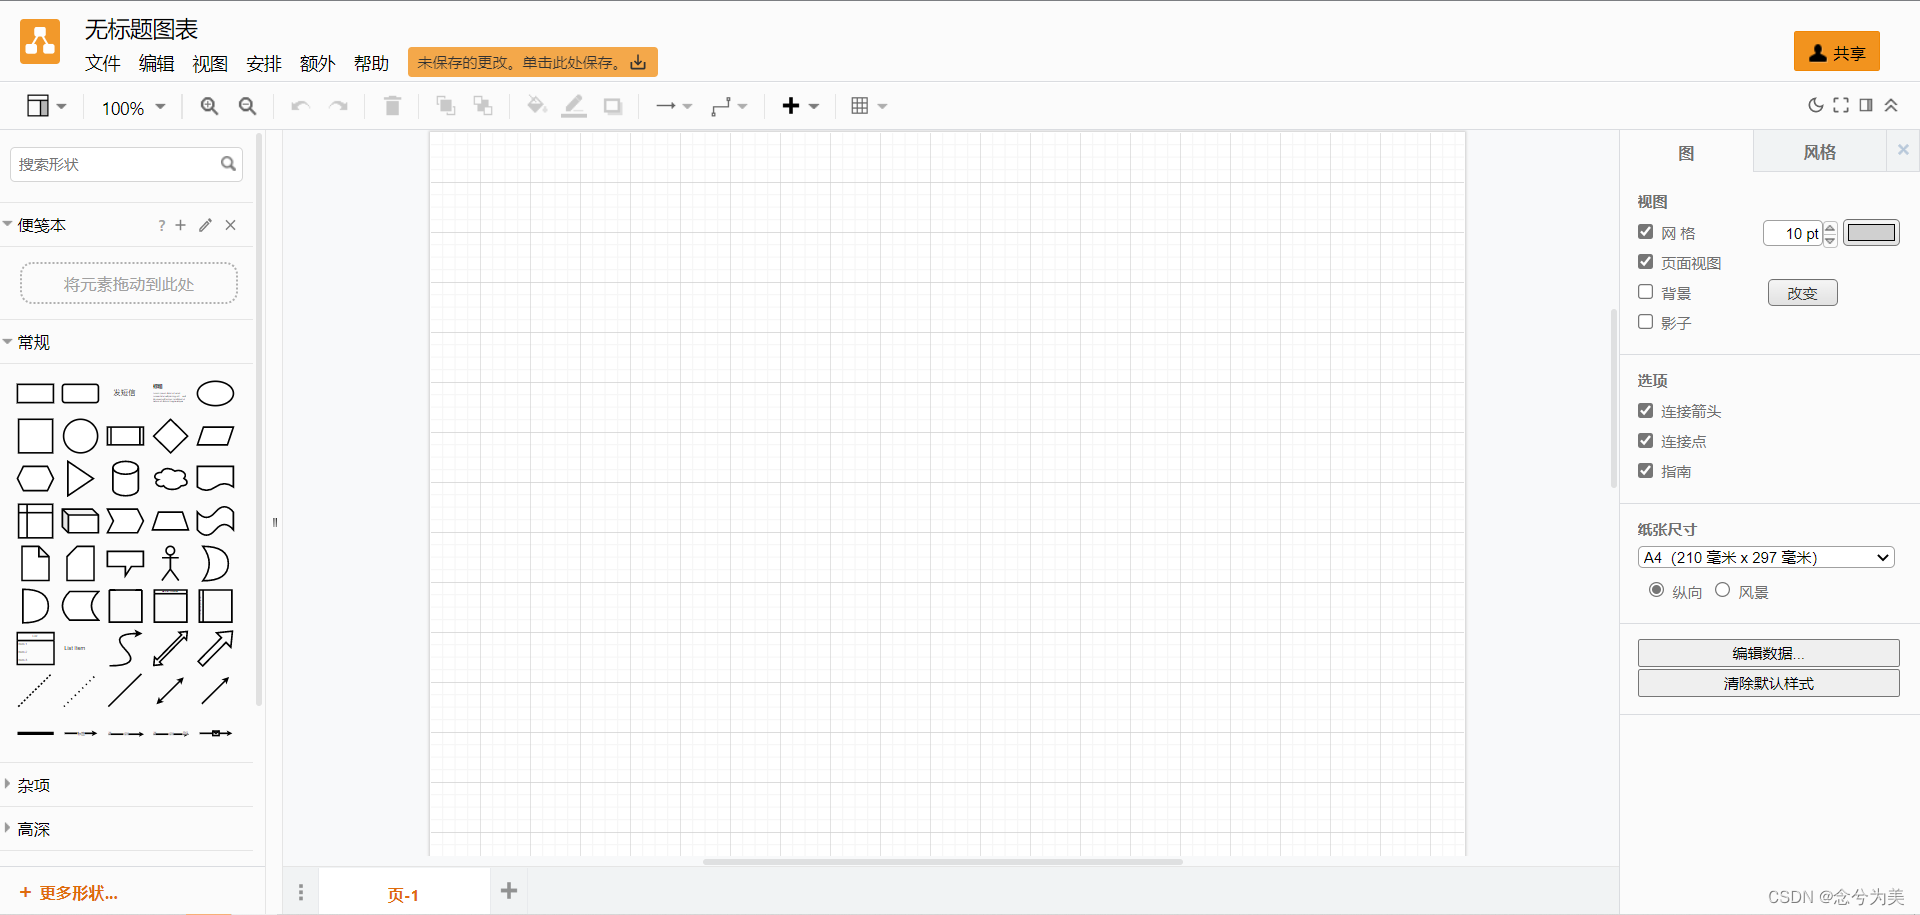Click the undo arrow icon
Viewport: 1920px width, 915px height.
tap(300, 106)
